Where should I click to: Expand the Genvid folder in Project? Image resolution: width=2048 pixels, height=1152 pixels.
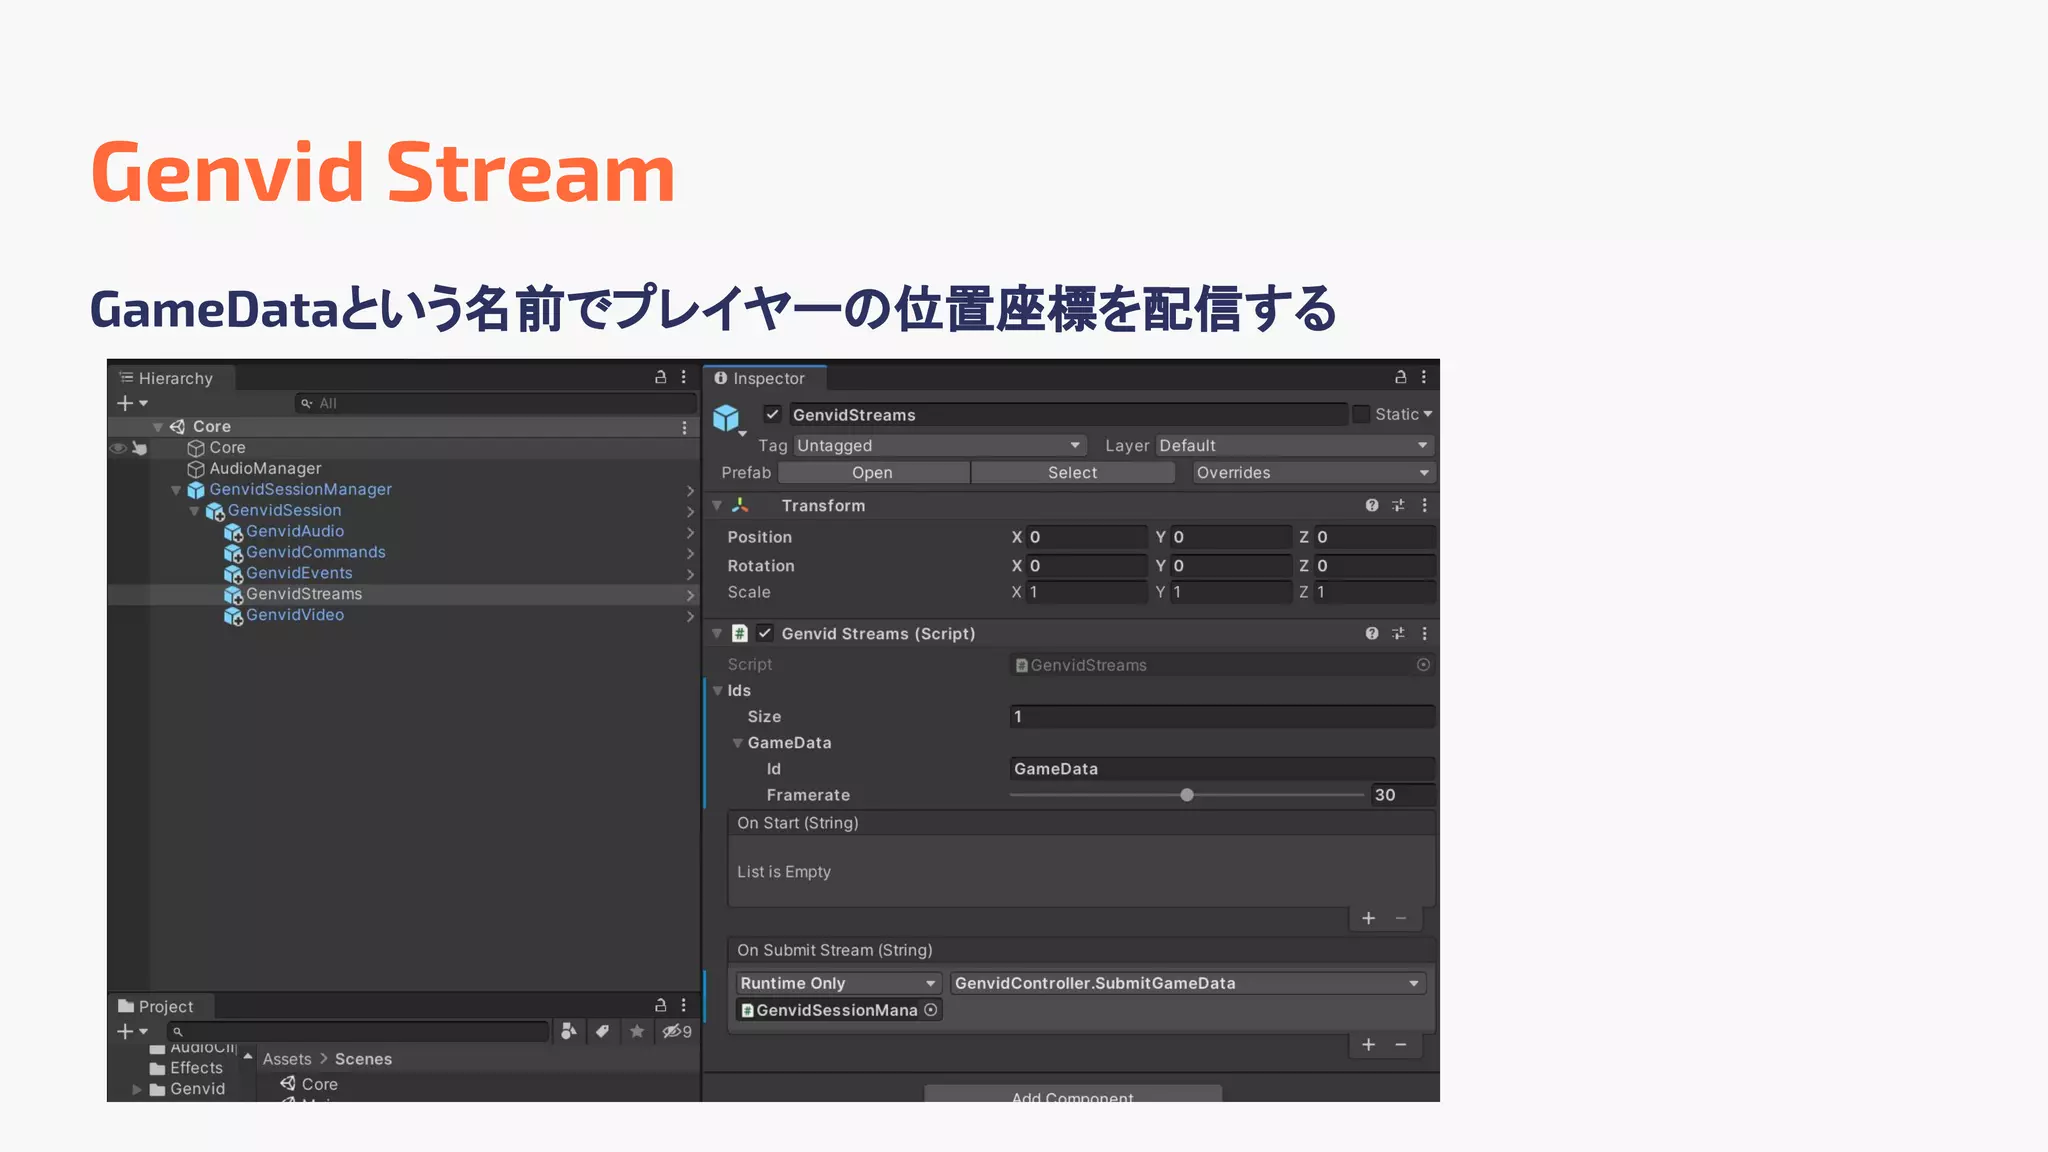pos(137,1089)
